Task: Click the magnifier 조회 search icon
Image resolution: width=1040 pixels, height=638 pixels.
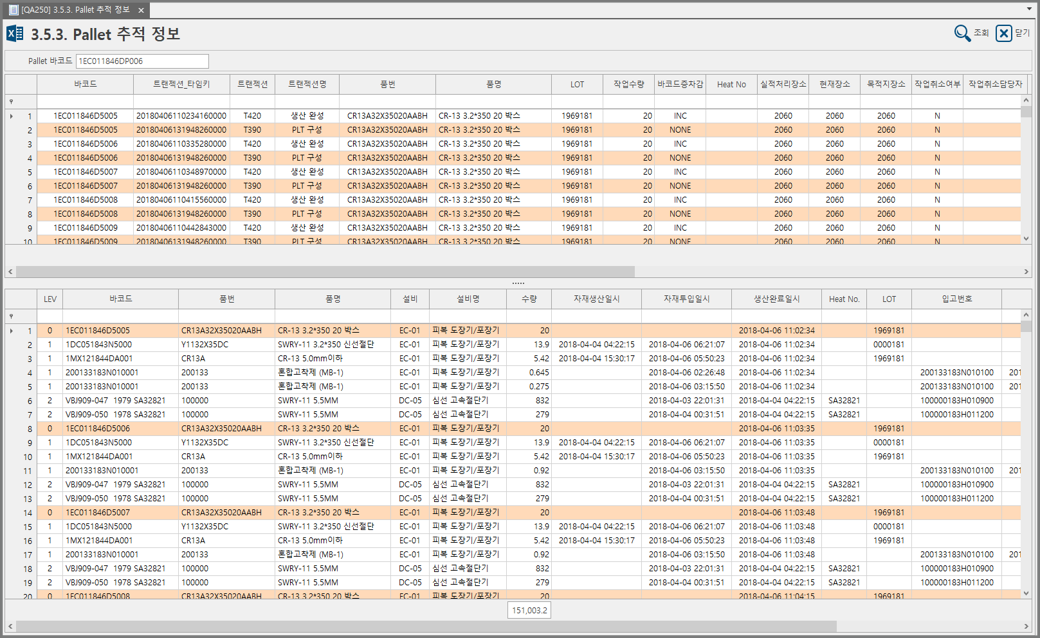Action: [962, 34]
